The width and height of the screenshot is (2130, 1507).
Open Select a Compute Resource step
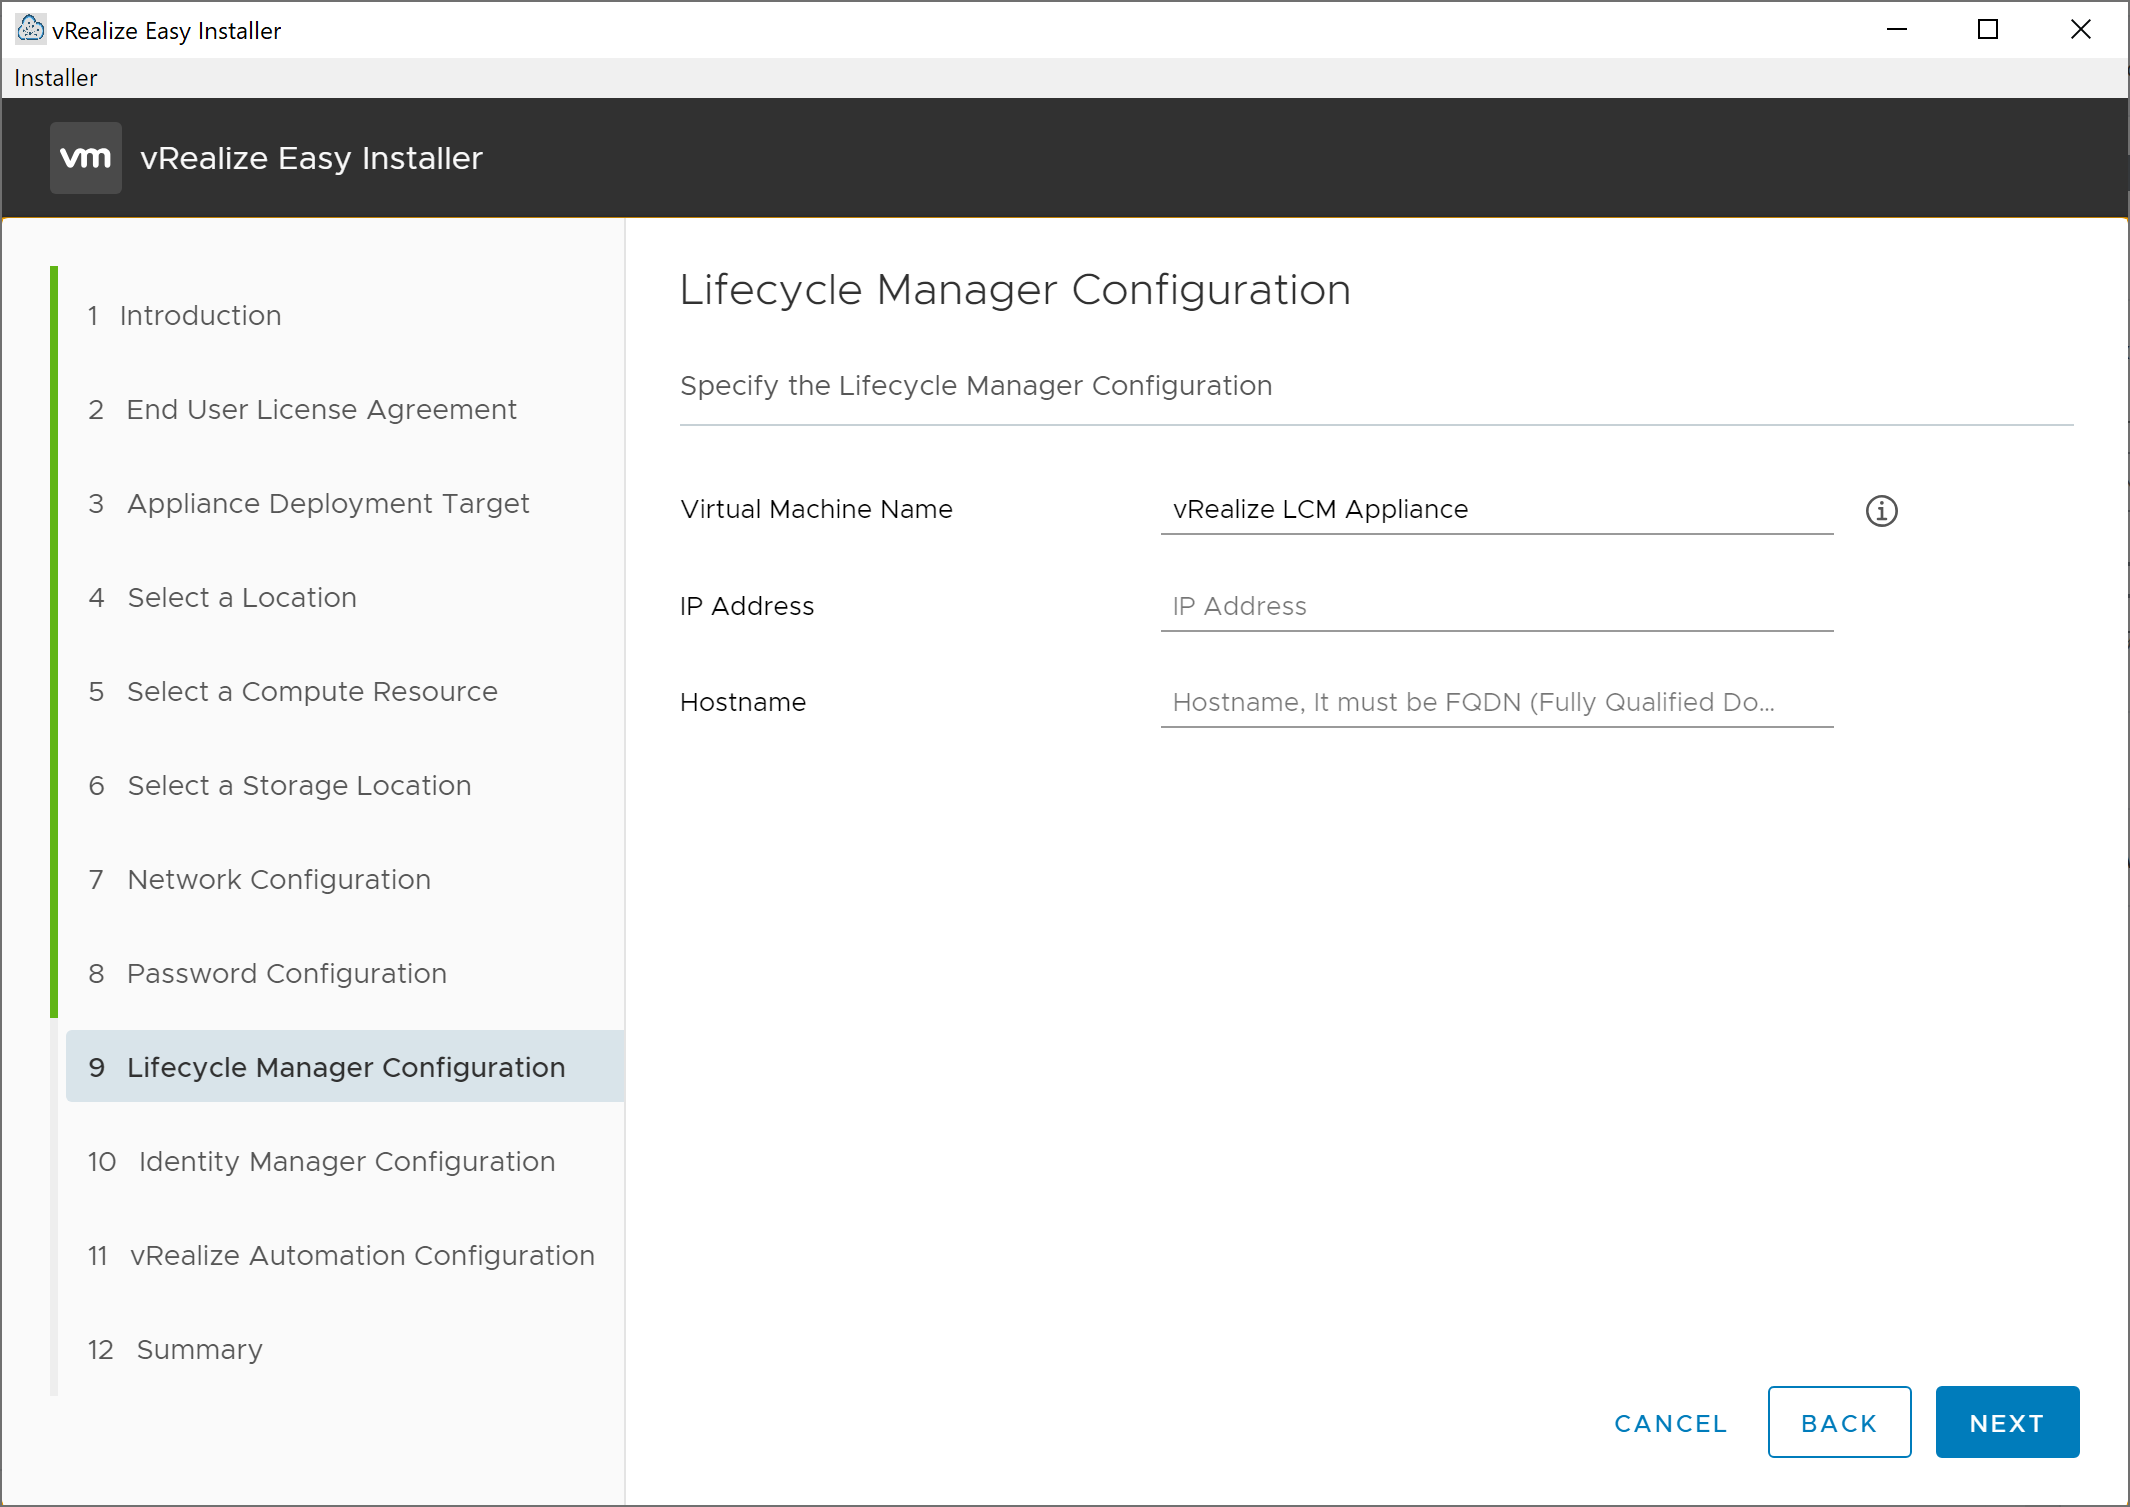311,692
